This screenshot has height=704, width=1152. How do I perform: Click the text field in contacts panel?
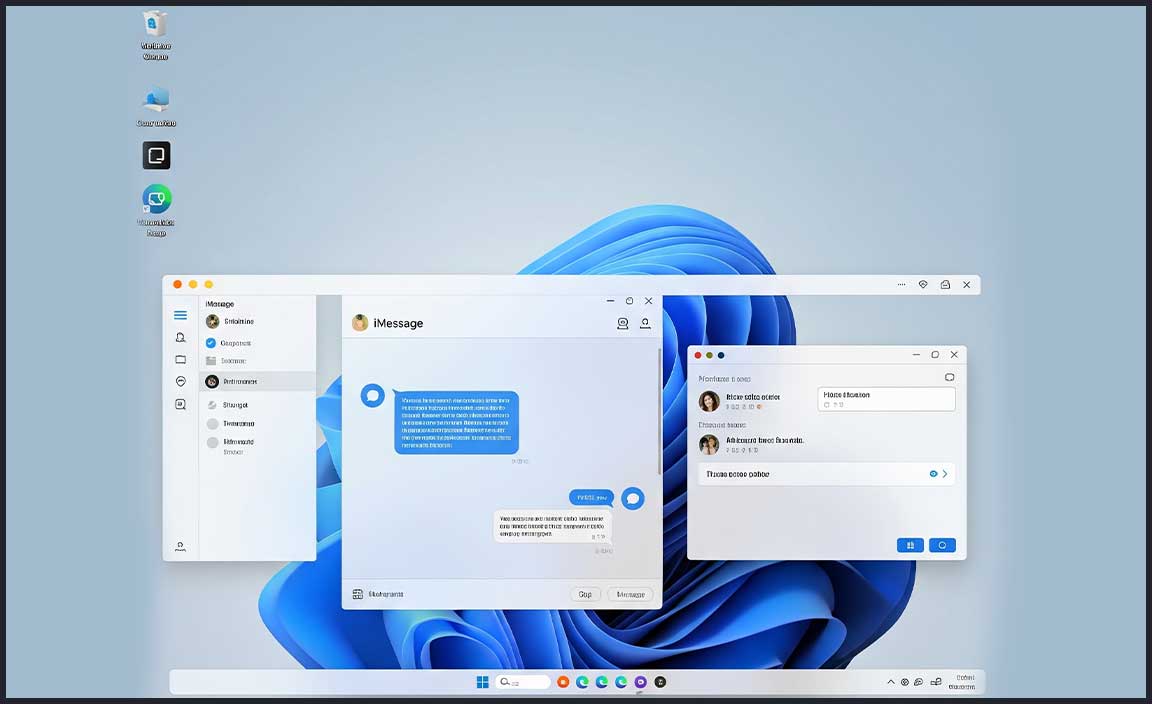pos(886,399)
